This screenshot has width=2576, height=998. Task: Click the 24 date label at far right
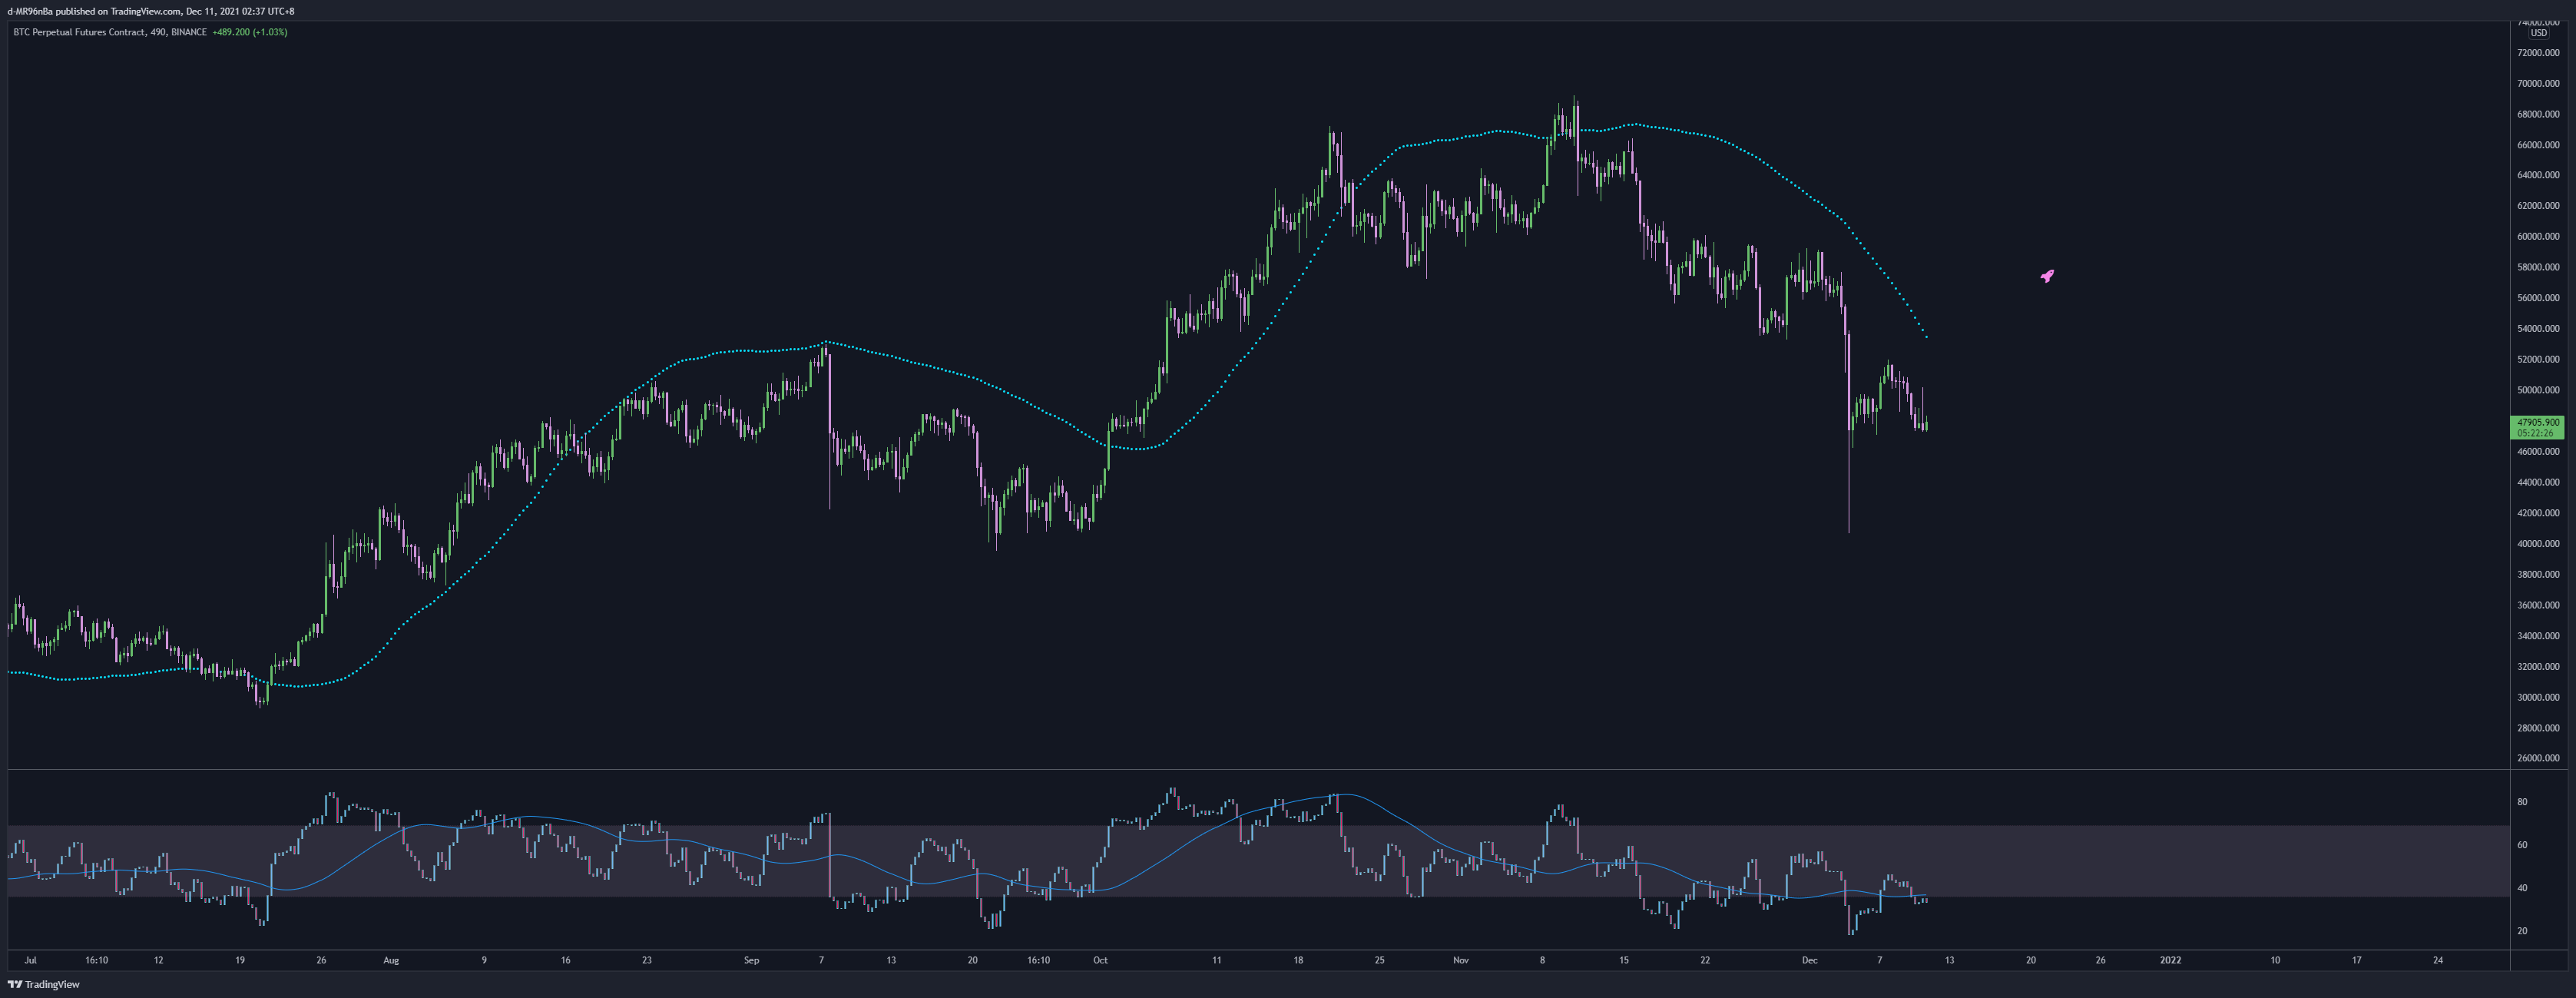click(2438, 960)
